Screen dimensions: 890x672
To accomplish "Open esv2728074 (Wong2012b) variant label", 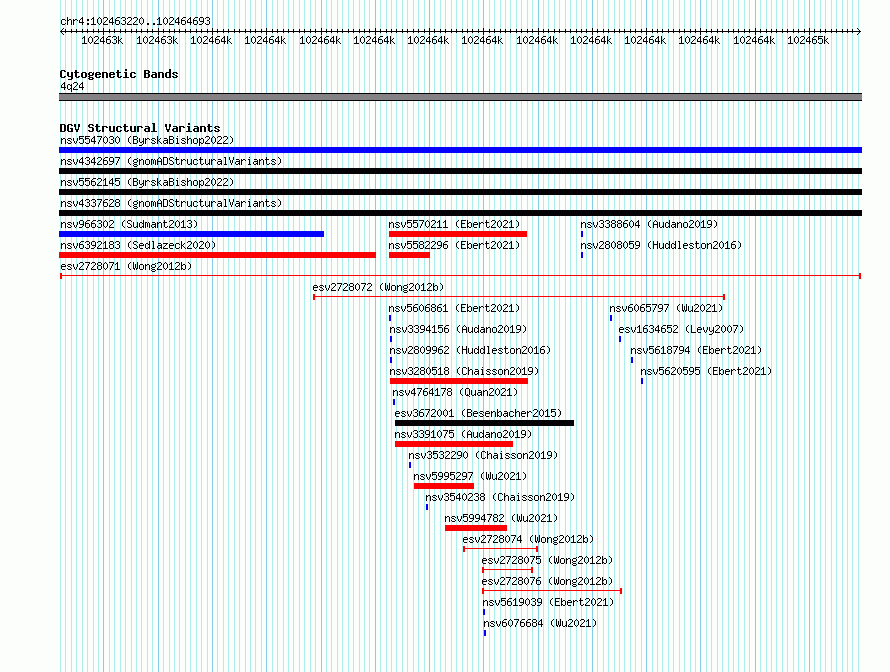I will point(528,539).
